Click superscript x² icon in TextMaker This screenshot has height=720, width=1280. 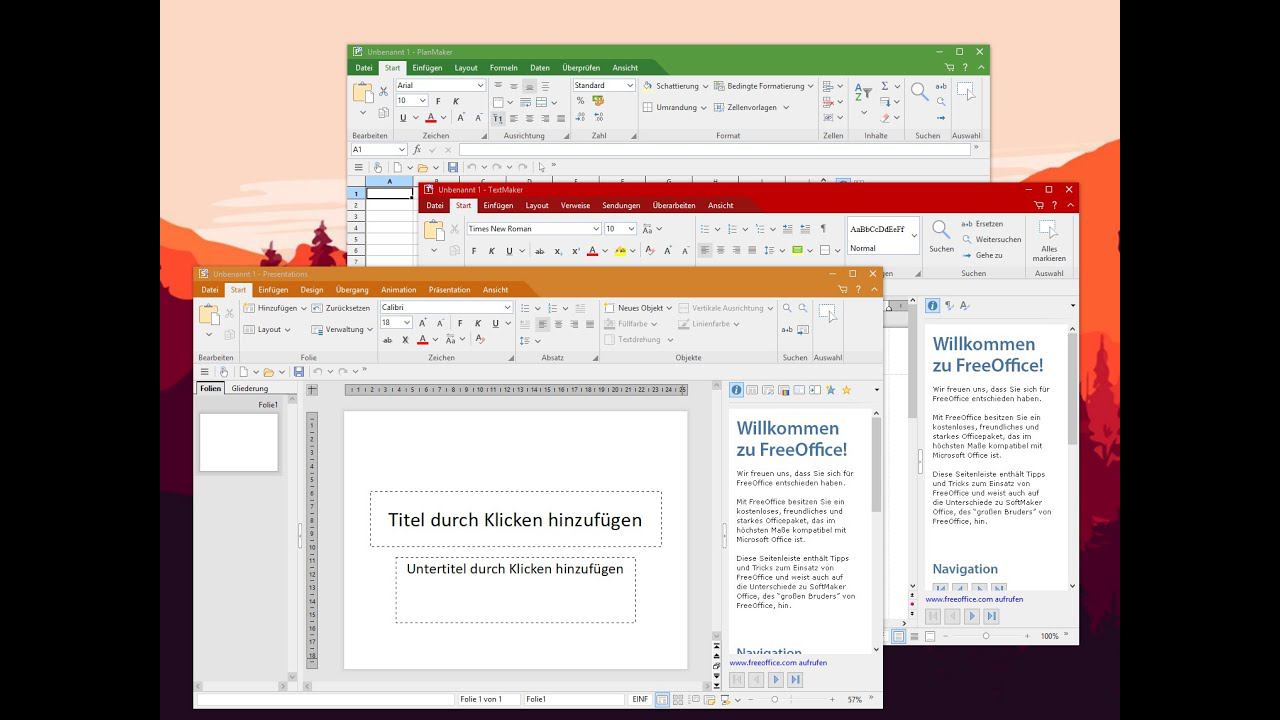click(575, 251)
